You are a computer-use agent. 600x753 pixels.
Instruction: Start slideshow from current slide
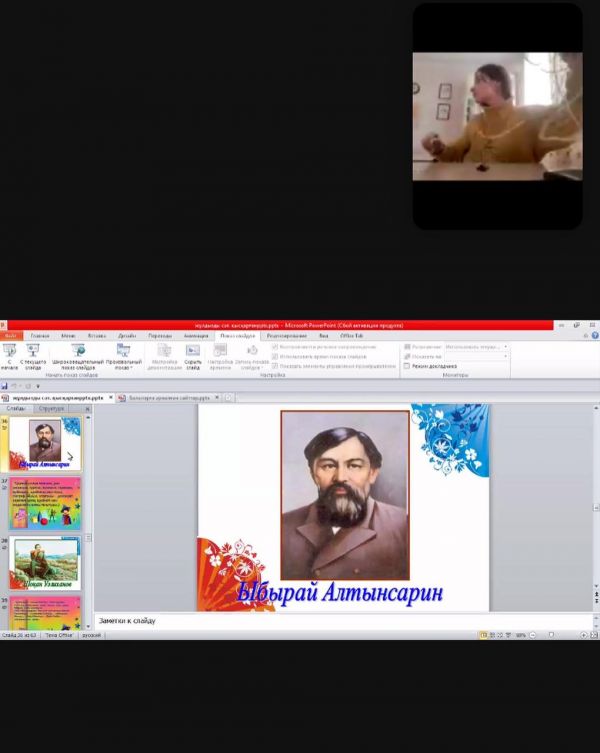(33, 353)
